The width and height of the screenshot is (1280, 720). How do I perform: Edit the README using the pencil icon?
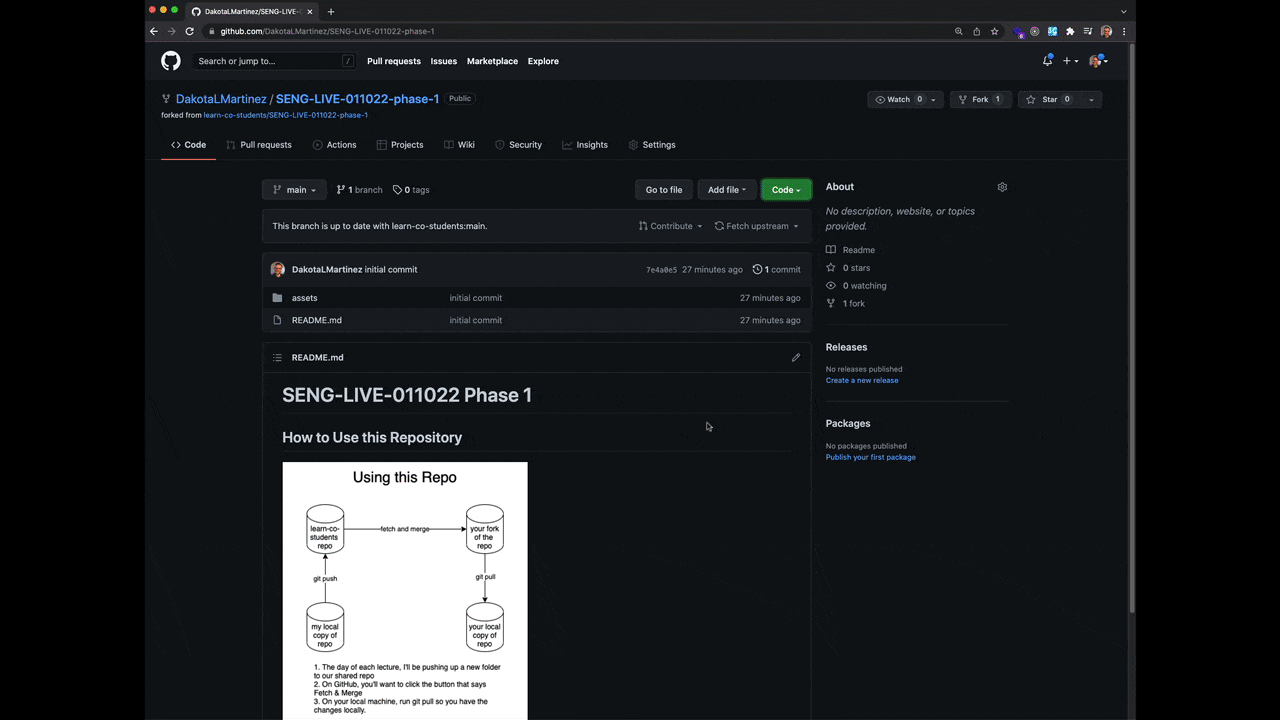click(795, 357)
